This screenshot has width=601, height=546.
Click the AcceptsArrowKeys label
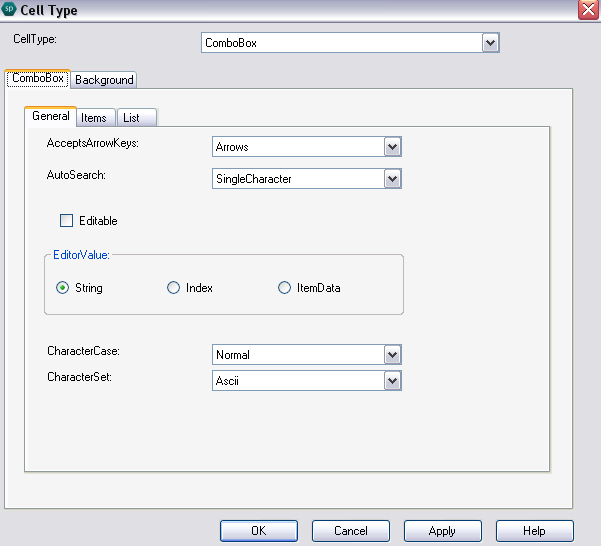pos(93,143)
